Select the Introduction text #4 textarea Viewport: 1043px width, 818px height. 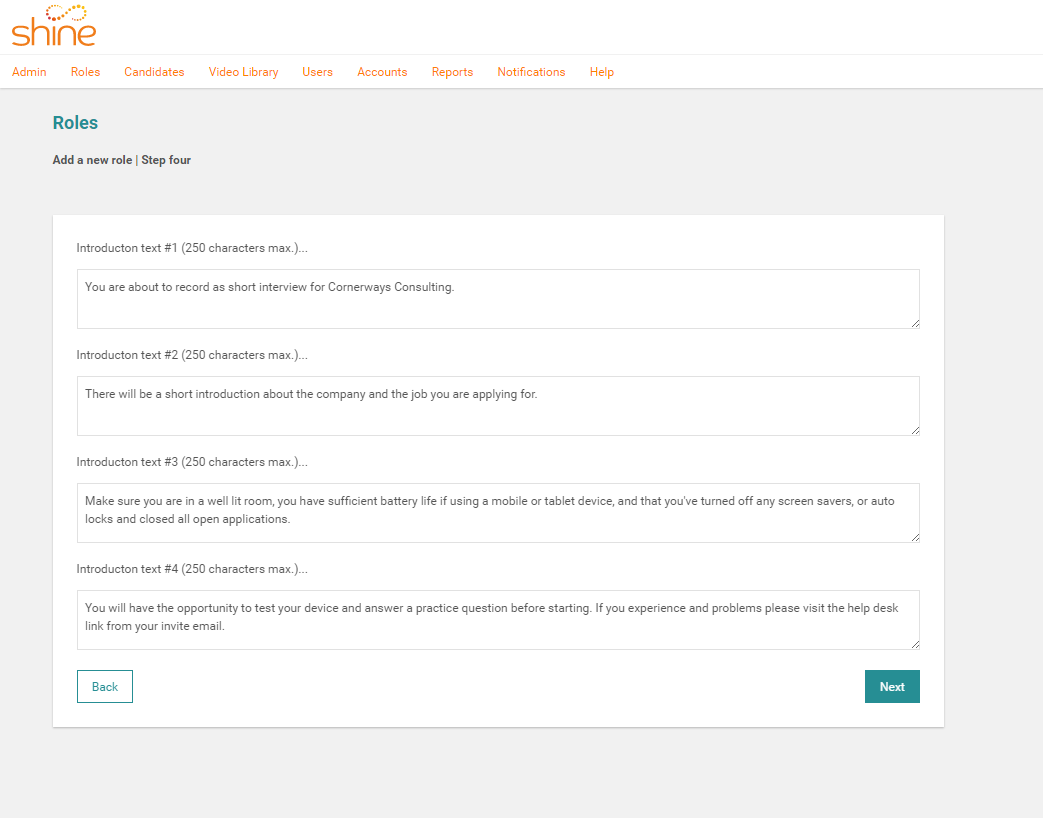(x=497, y=619)
